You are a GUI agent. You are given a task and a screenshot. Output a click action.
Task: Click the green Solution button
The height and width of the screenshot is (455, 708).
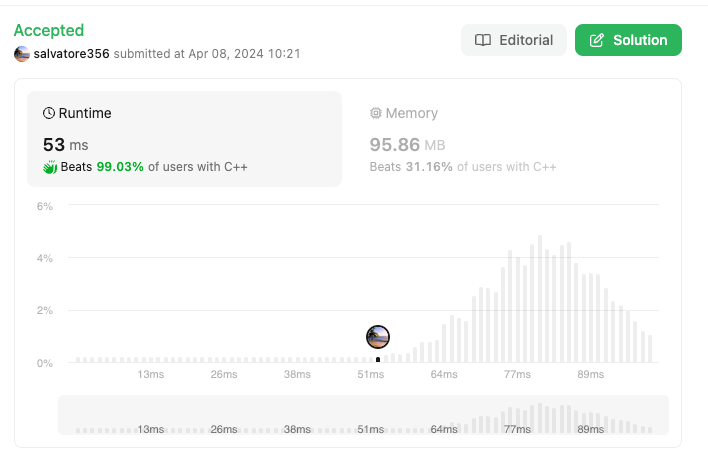[628, 40]
